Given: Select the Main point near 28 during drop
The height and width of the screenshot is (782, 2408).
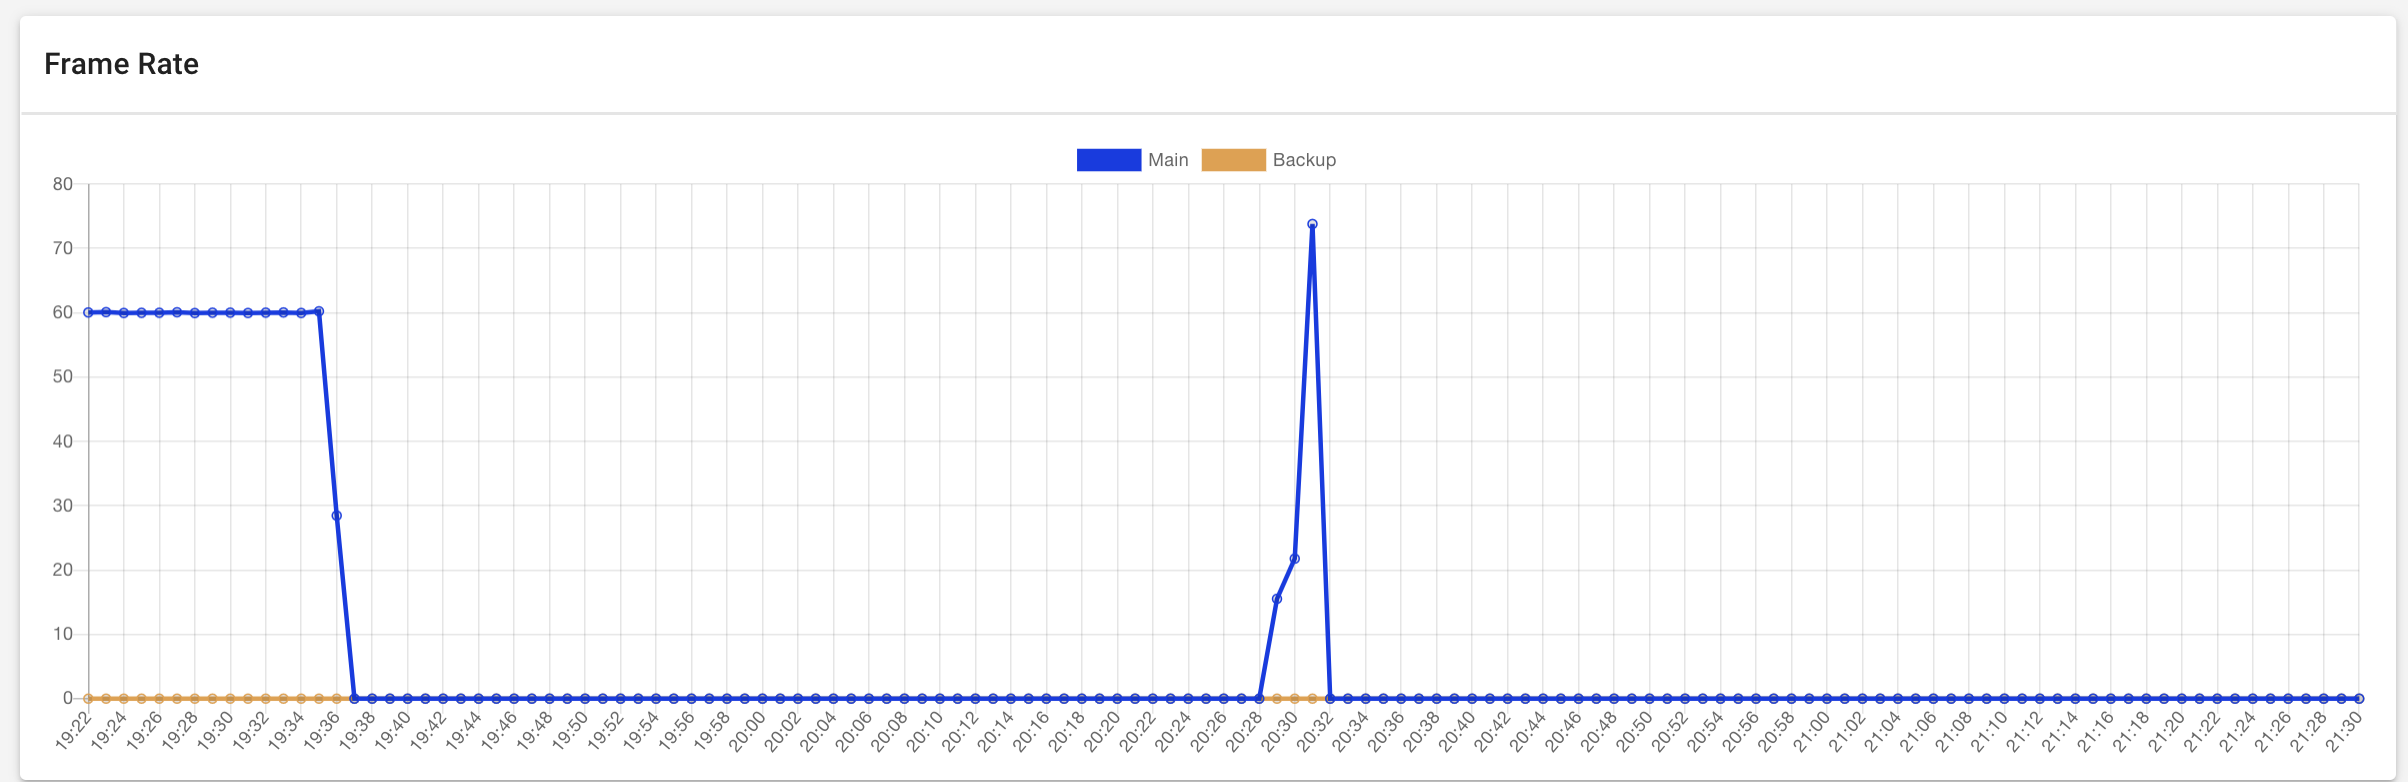Looking at the screenshot, I should pyautogui.click(x=337, y=516).
